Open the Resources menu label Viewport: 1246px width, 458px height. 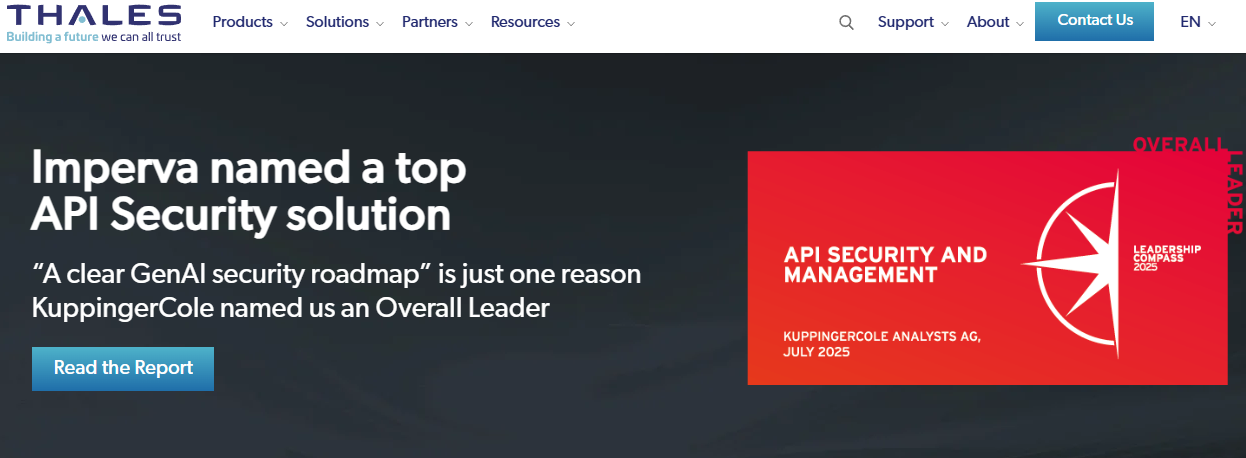tap(527, 22)
